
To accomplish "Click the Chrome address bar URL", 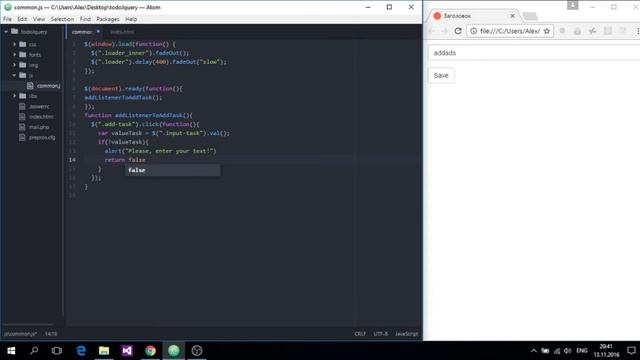I will pyautogui.click(x=510, y=31).
